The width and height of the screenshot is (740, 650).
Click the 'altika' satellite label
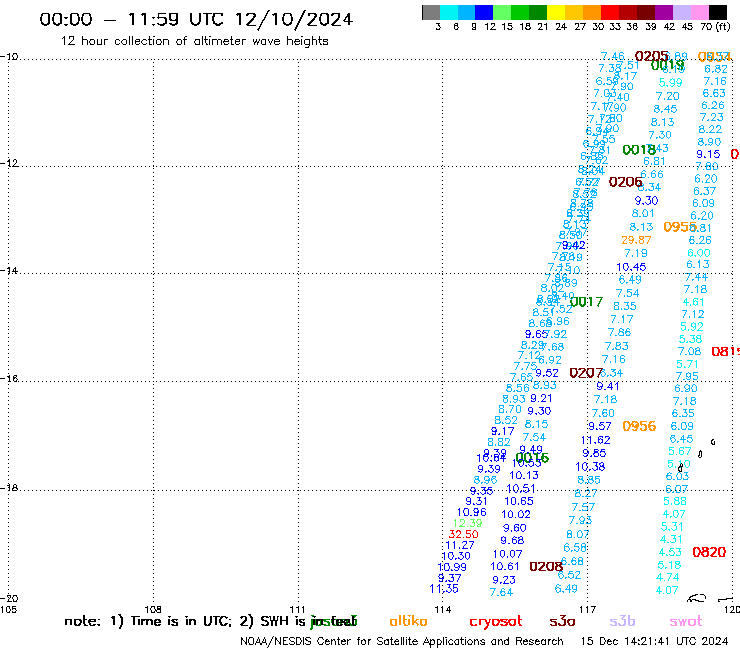[x=408, y=621]
